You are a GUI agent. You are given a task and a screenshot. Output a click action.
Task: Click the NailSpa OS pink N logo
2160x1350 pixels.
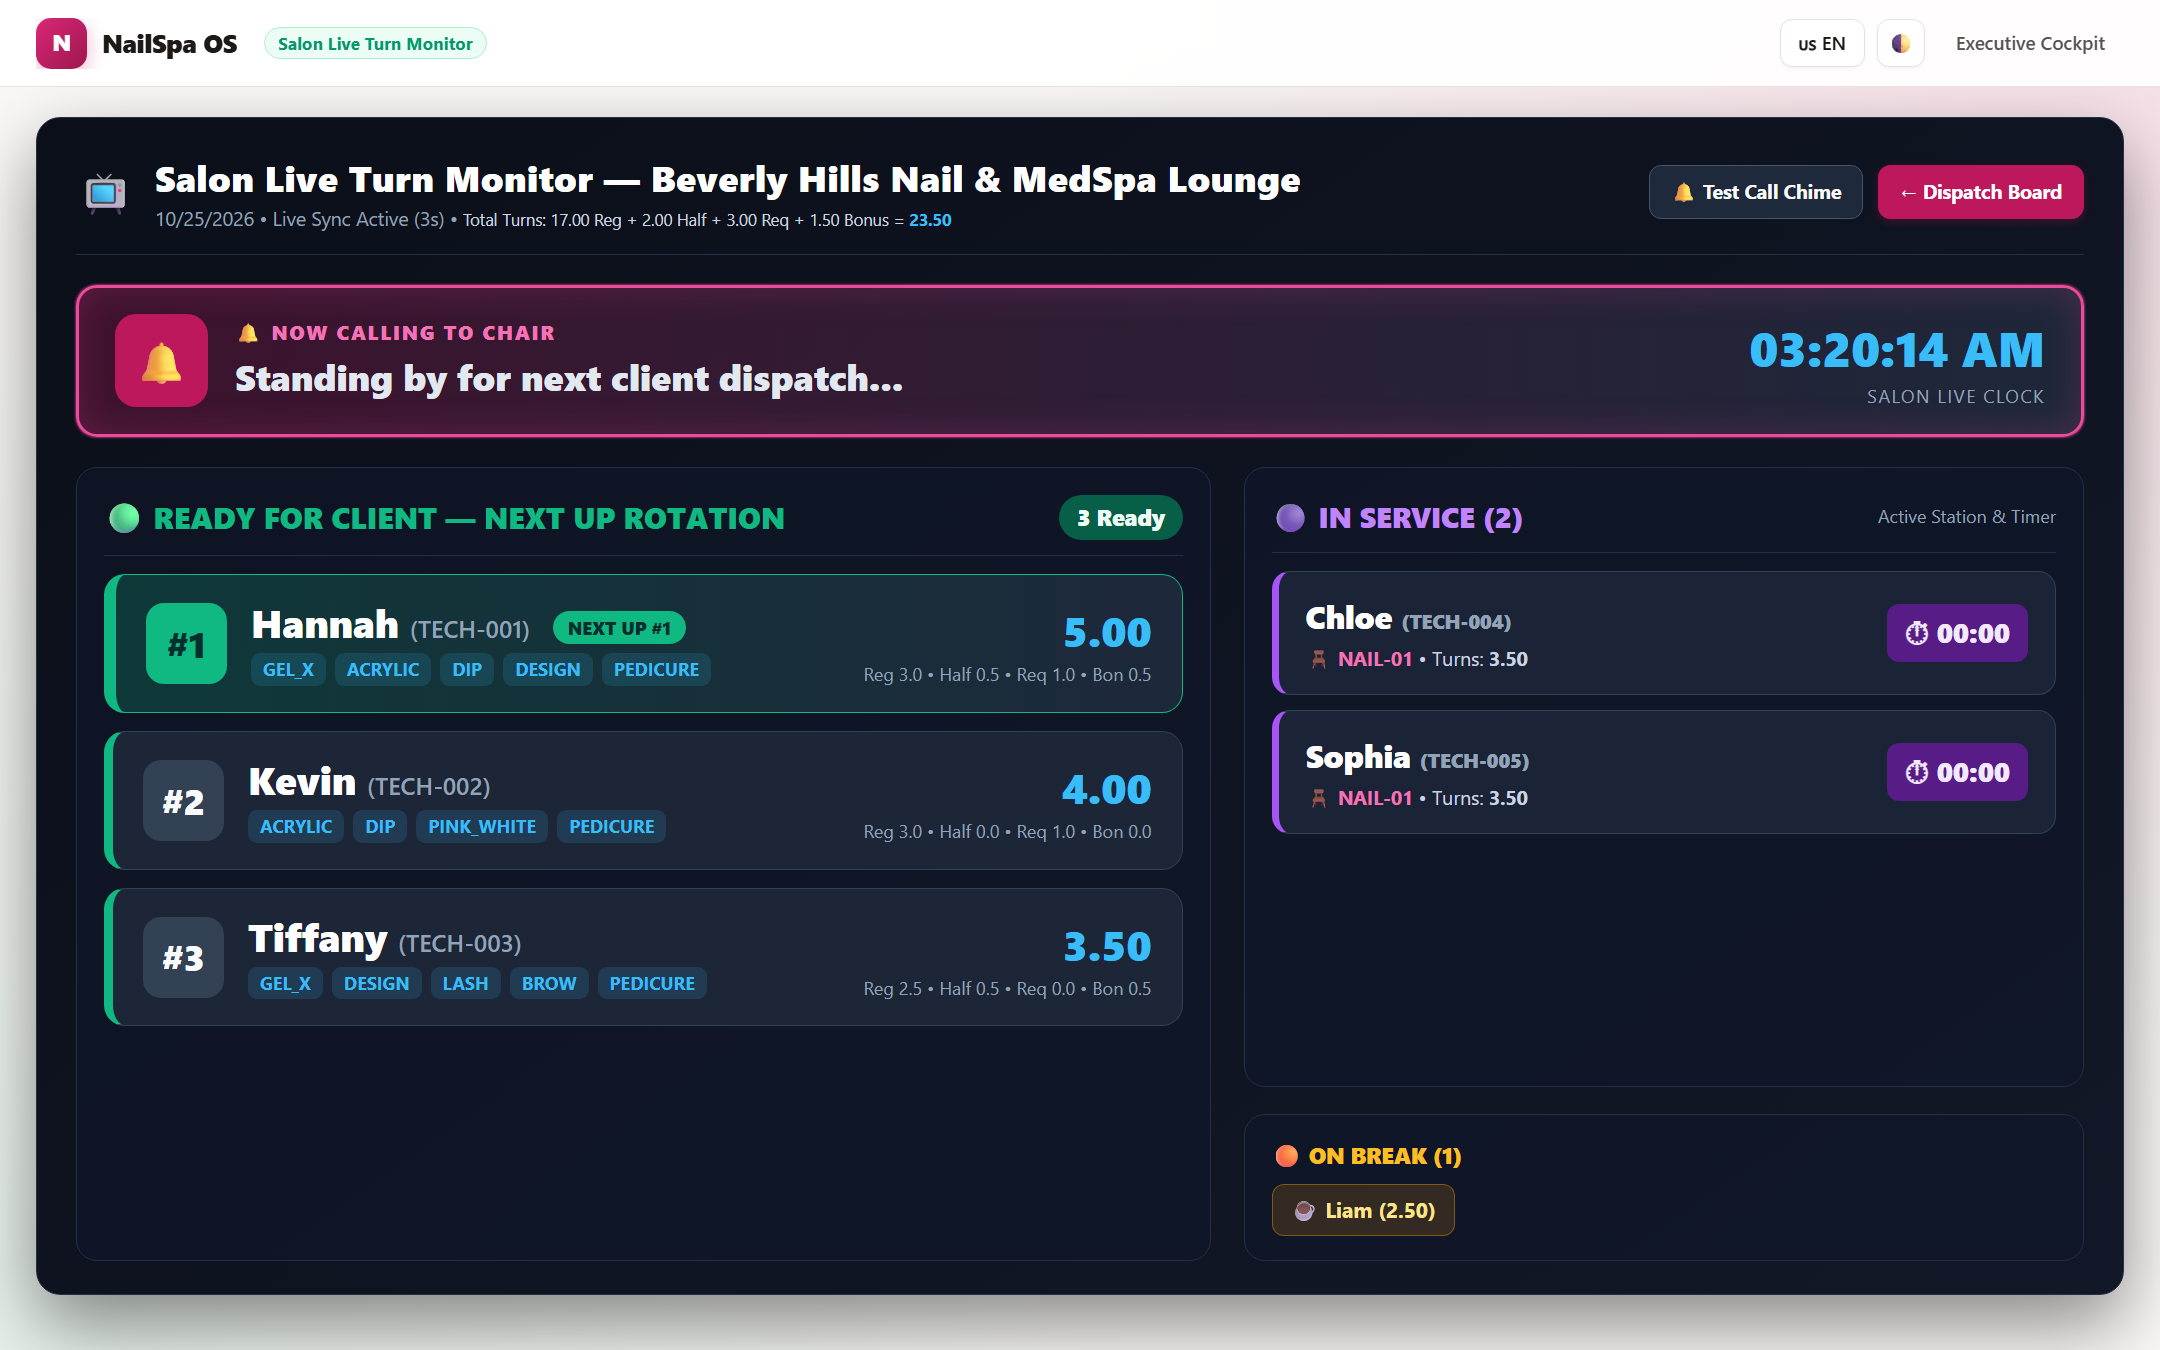(61, 43)
